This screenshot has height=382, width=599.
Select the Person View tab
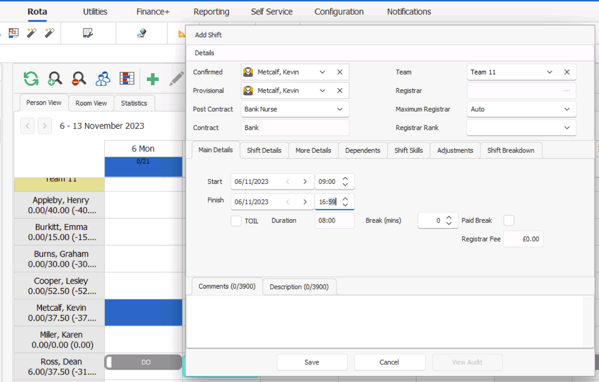click(44, 103)
